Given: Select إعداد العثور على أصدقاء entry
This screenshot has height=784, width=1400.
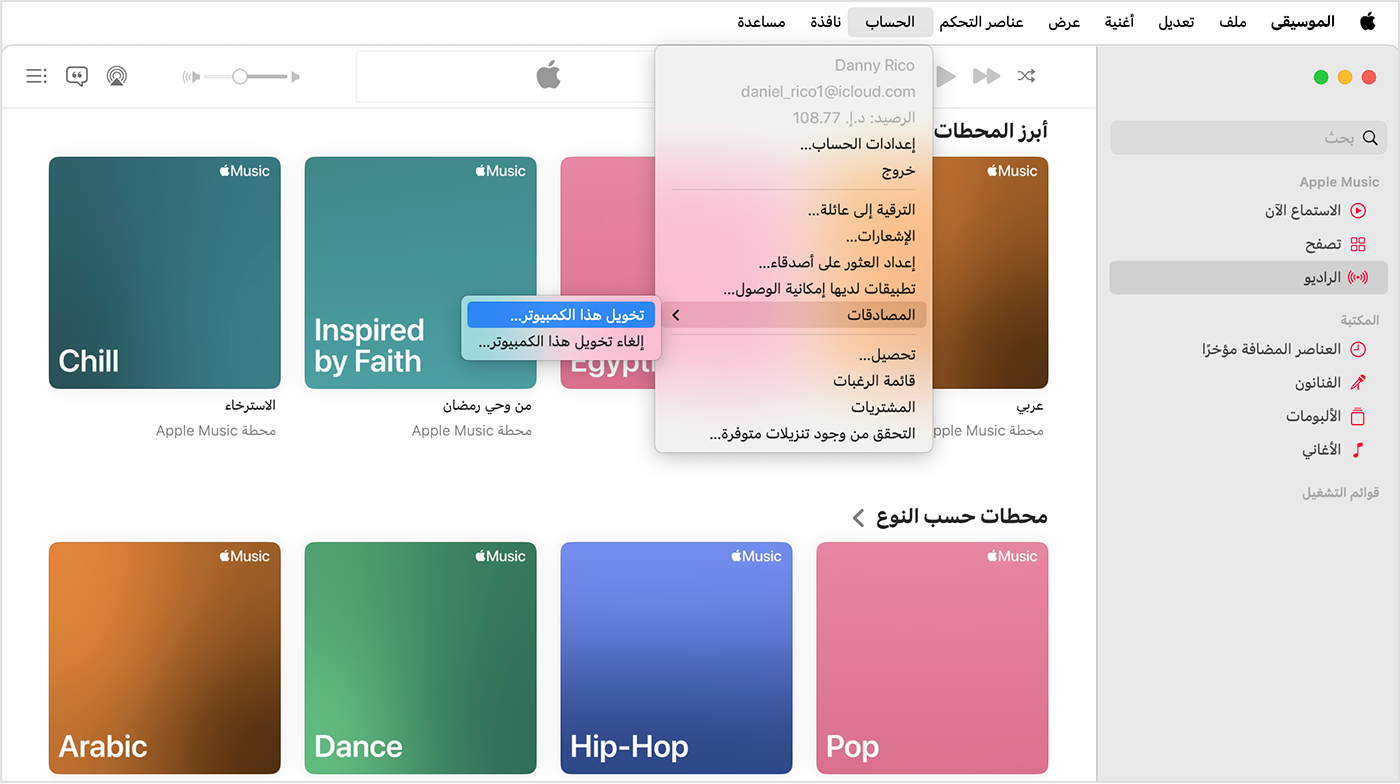Looking at the screenshot, I should click(x=794, y=263).
